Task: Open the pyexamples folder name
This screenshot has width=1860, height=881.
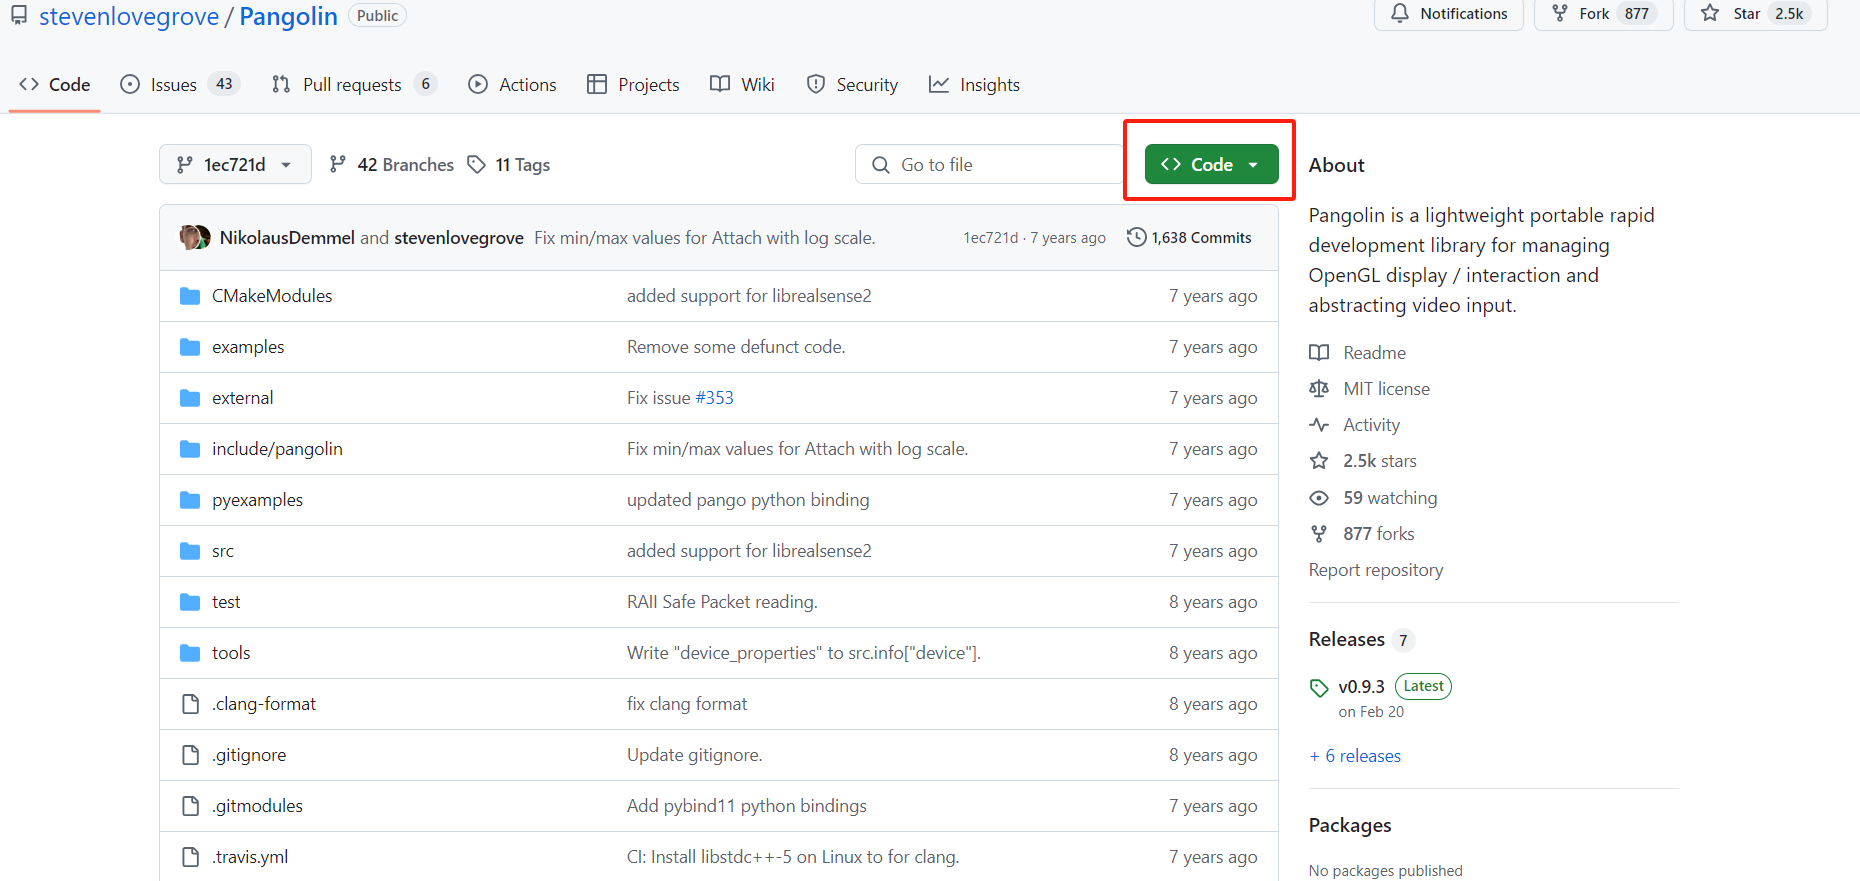Action: pyautogui.click(x=257, y=500)
